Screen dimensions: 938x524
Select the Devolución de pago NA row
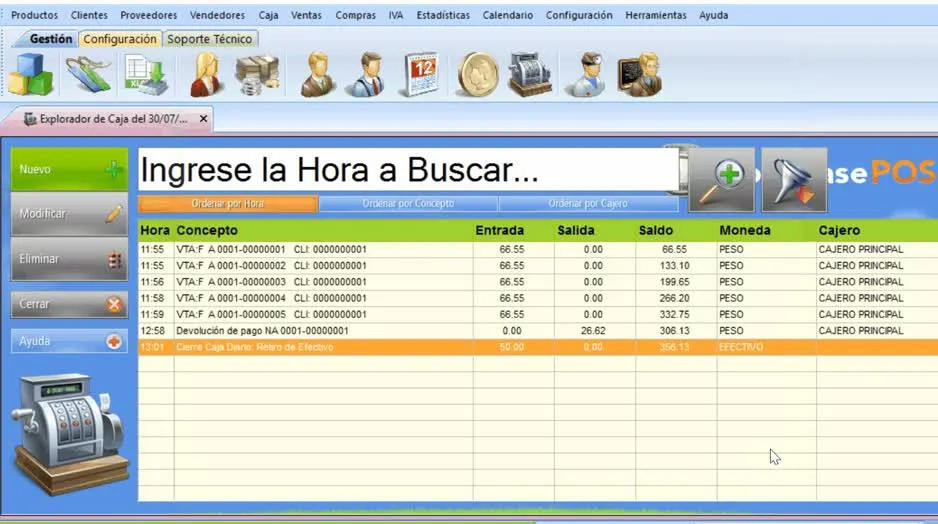[538, 330]
